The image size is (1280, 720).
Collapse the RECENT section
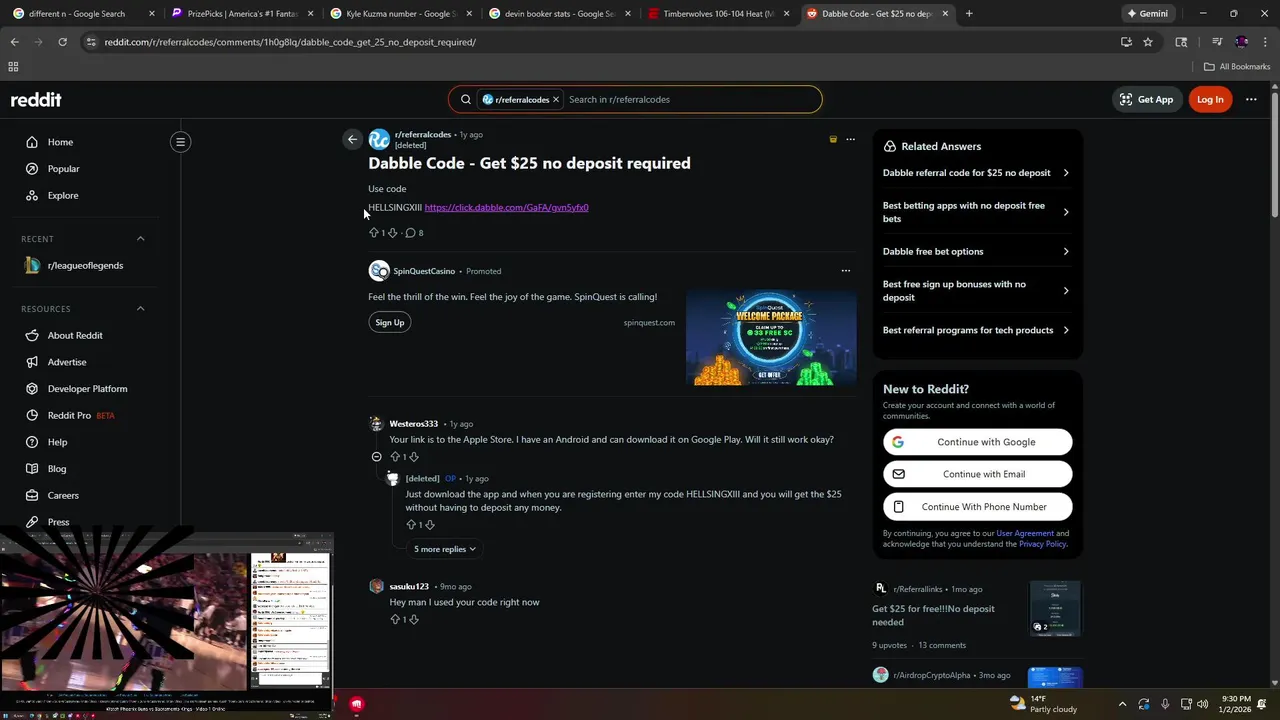[x=140, y=239]
